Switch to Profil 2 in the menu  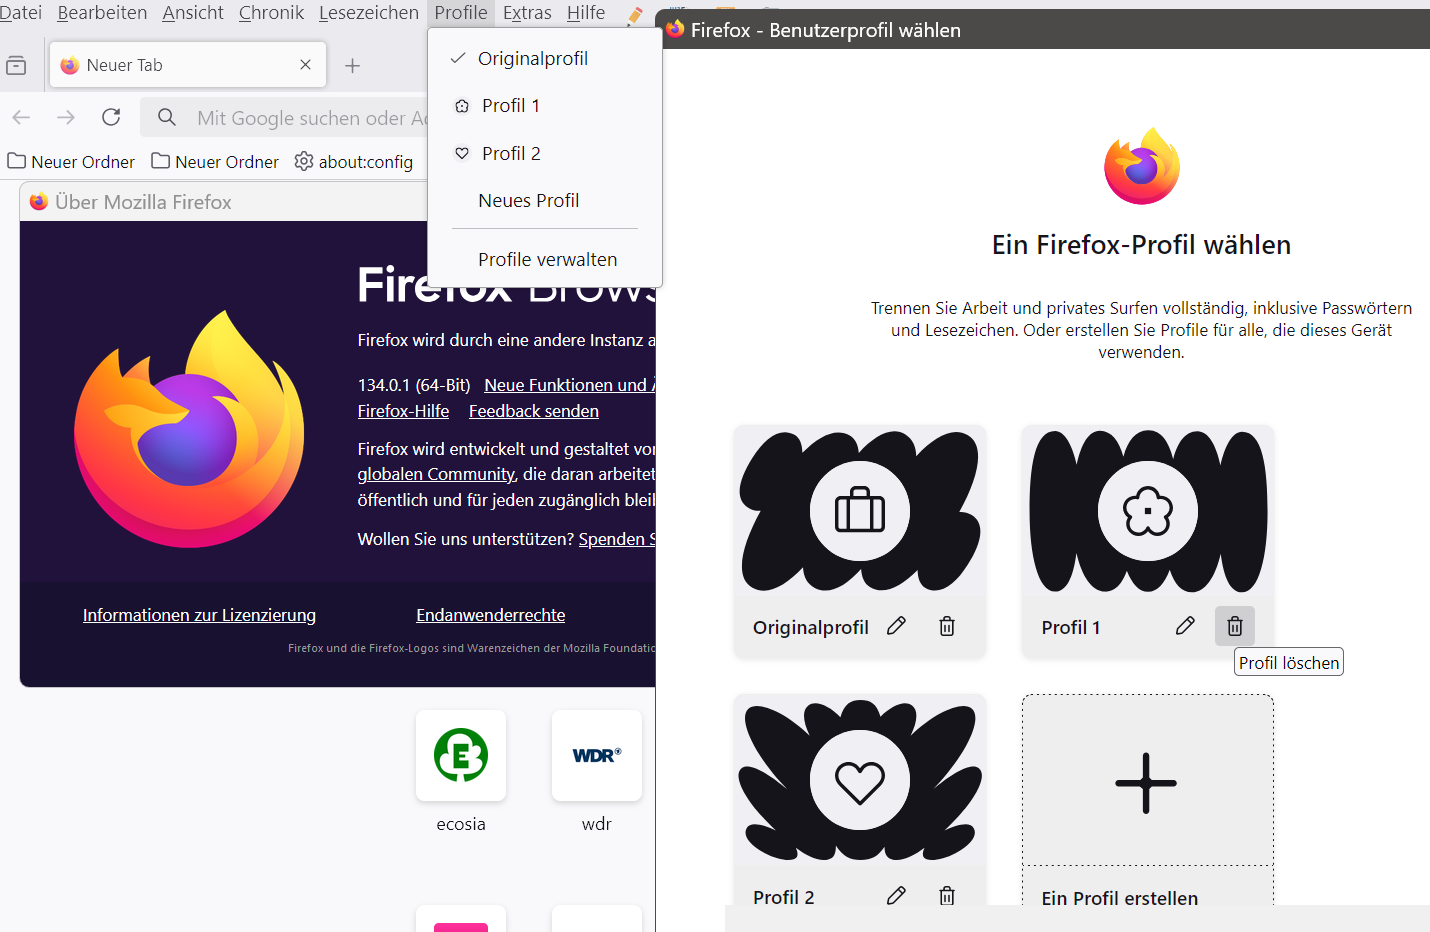(545, 153)
